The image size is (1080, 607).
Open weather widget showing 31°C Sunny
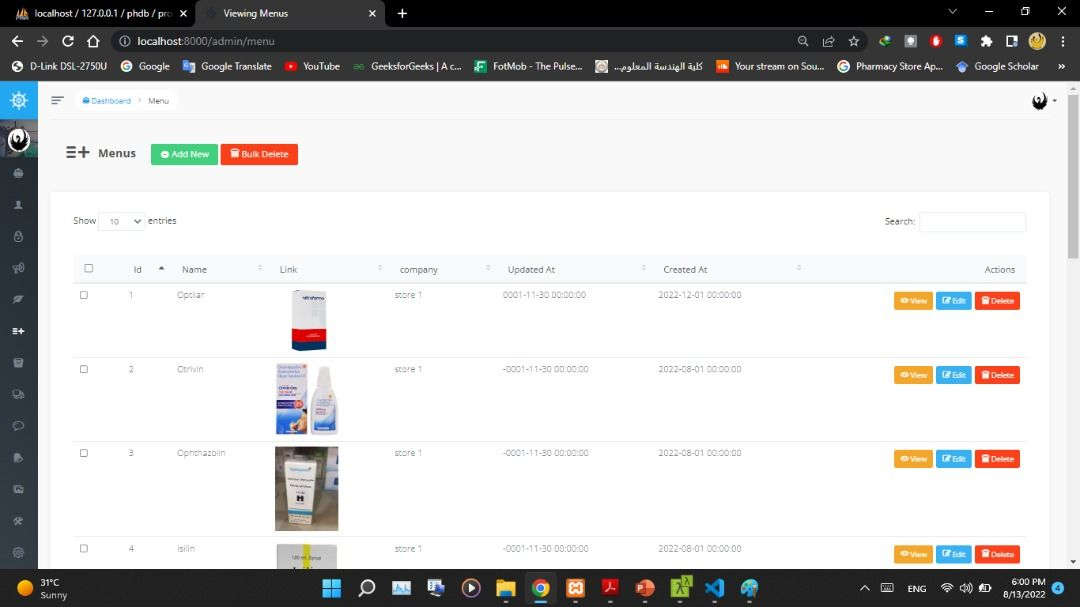click(x=43, y=588)
